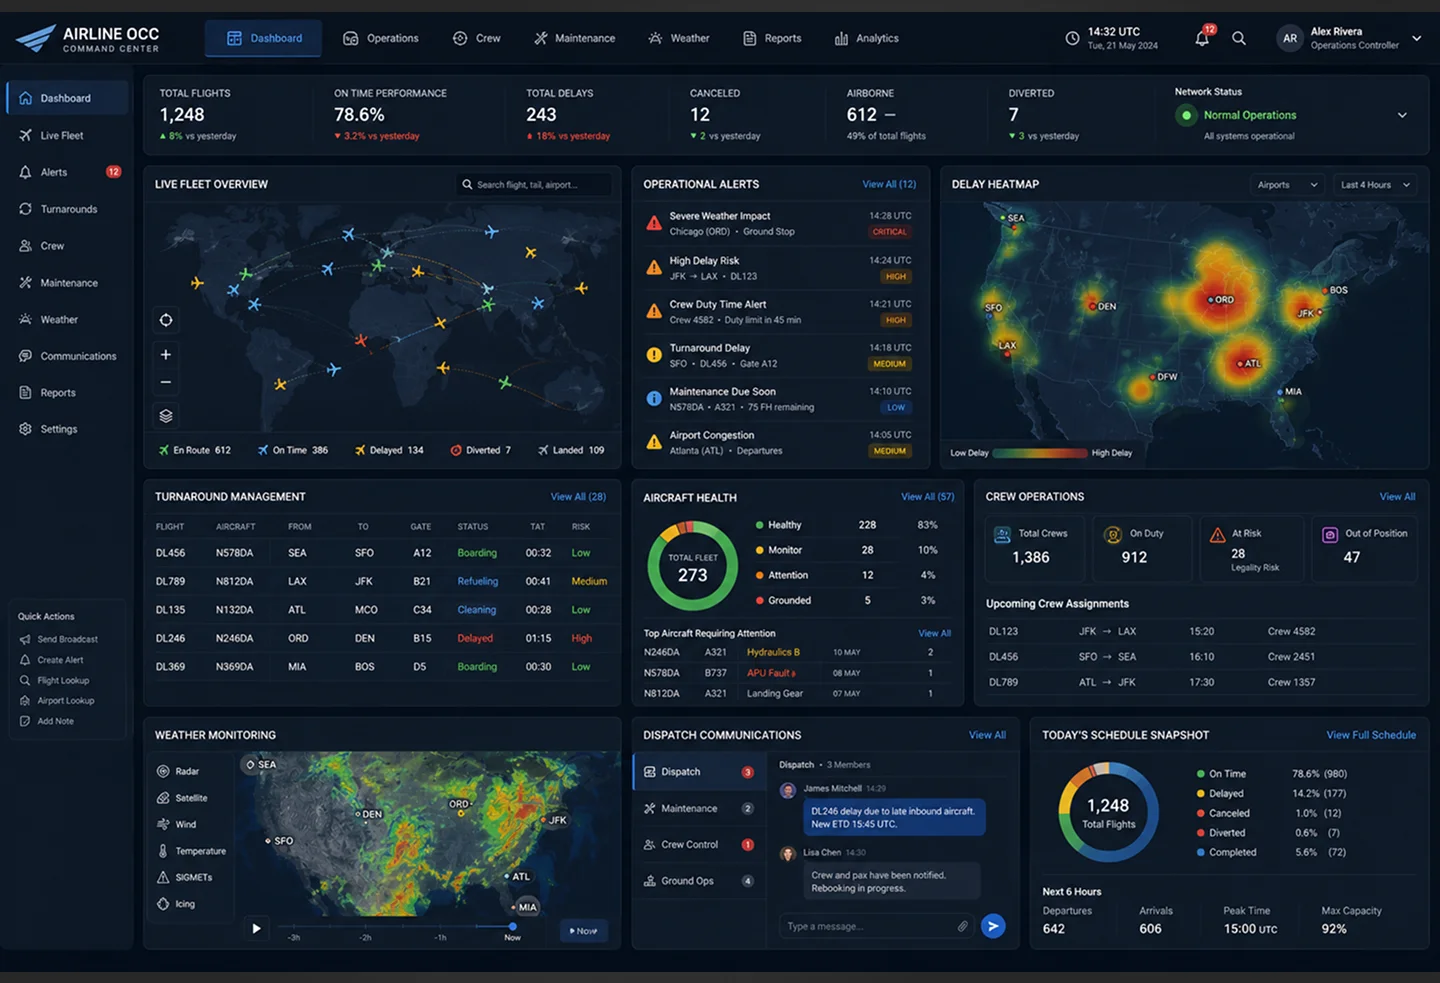Click the Create Alert quick action
Screen dimensions: 1440x983
pos(52,660)
